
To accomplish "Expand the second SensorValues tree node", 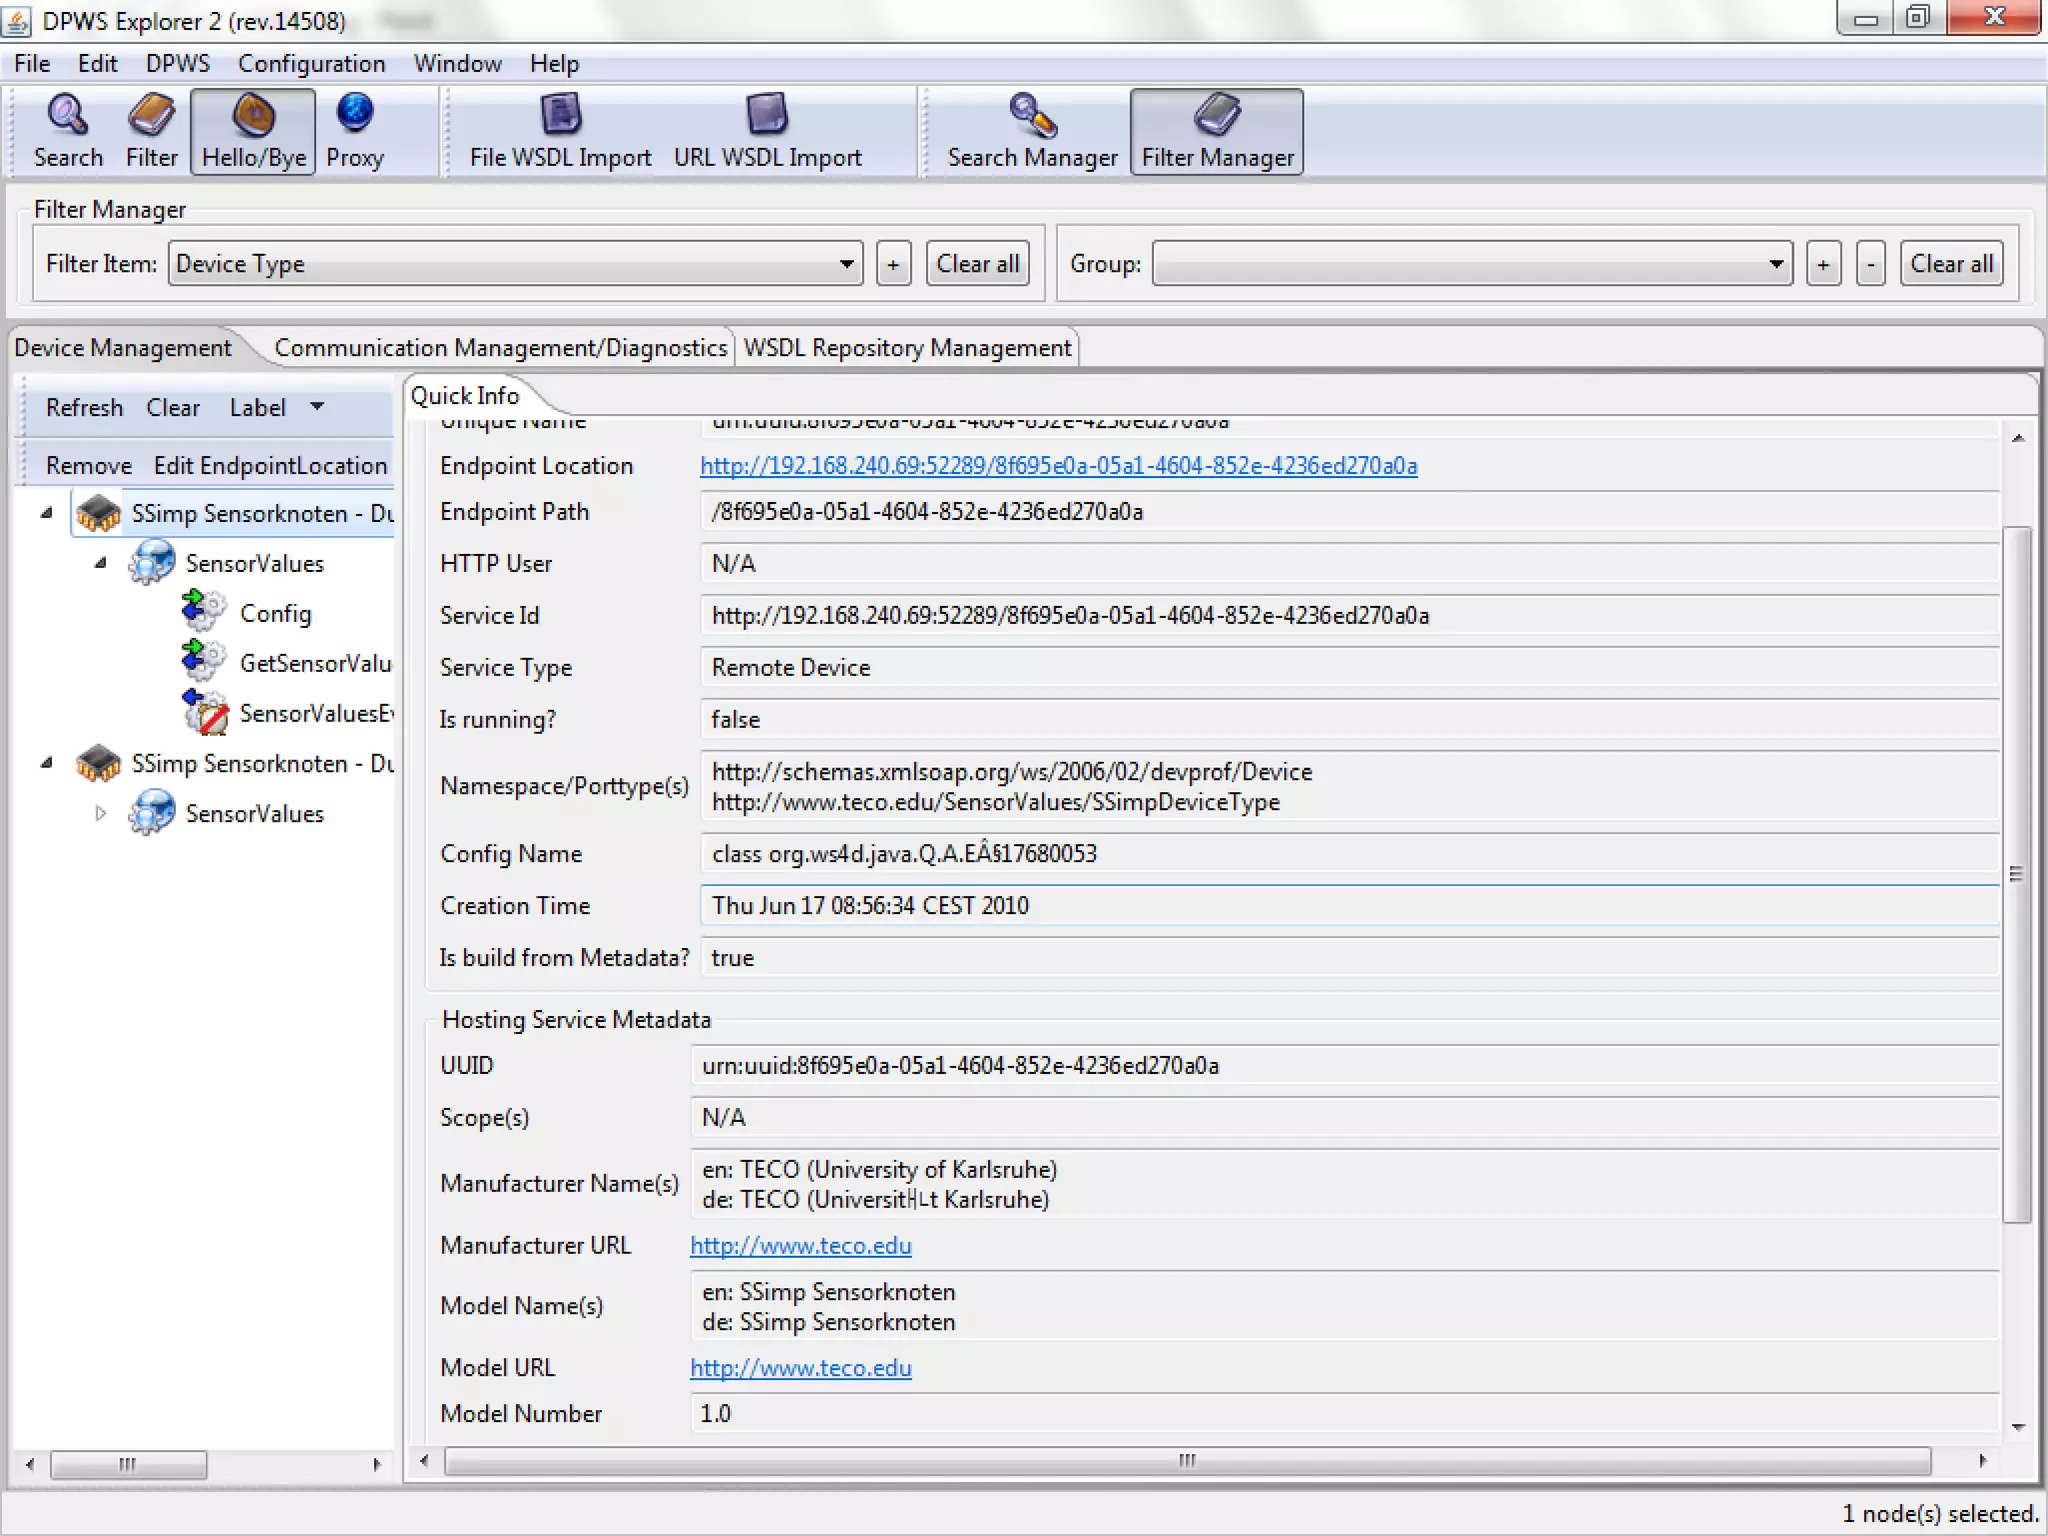I will [x=100, y=813].
